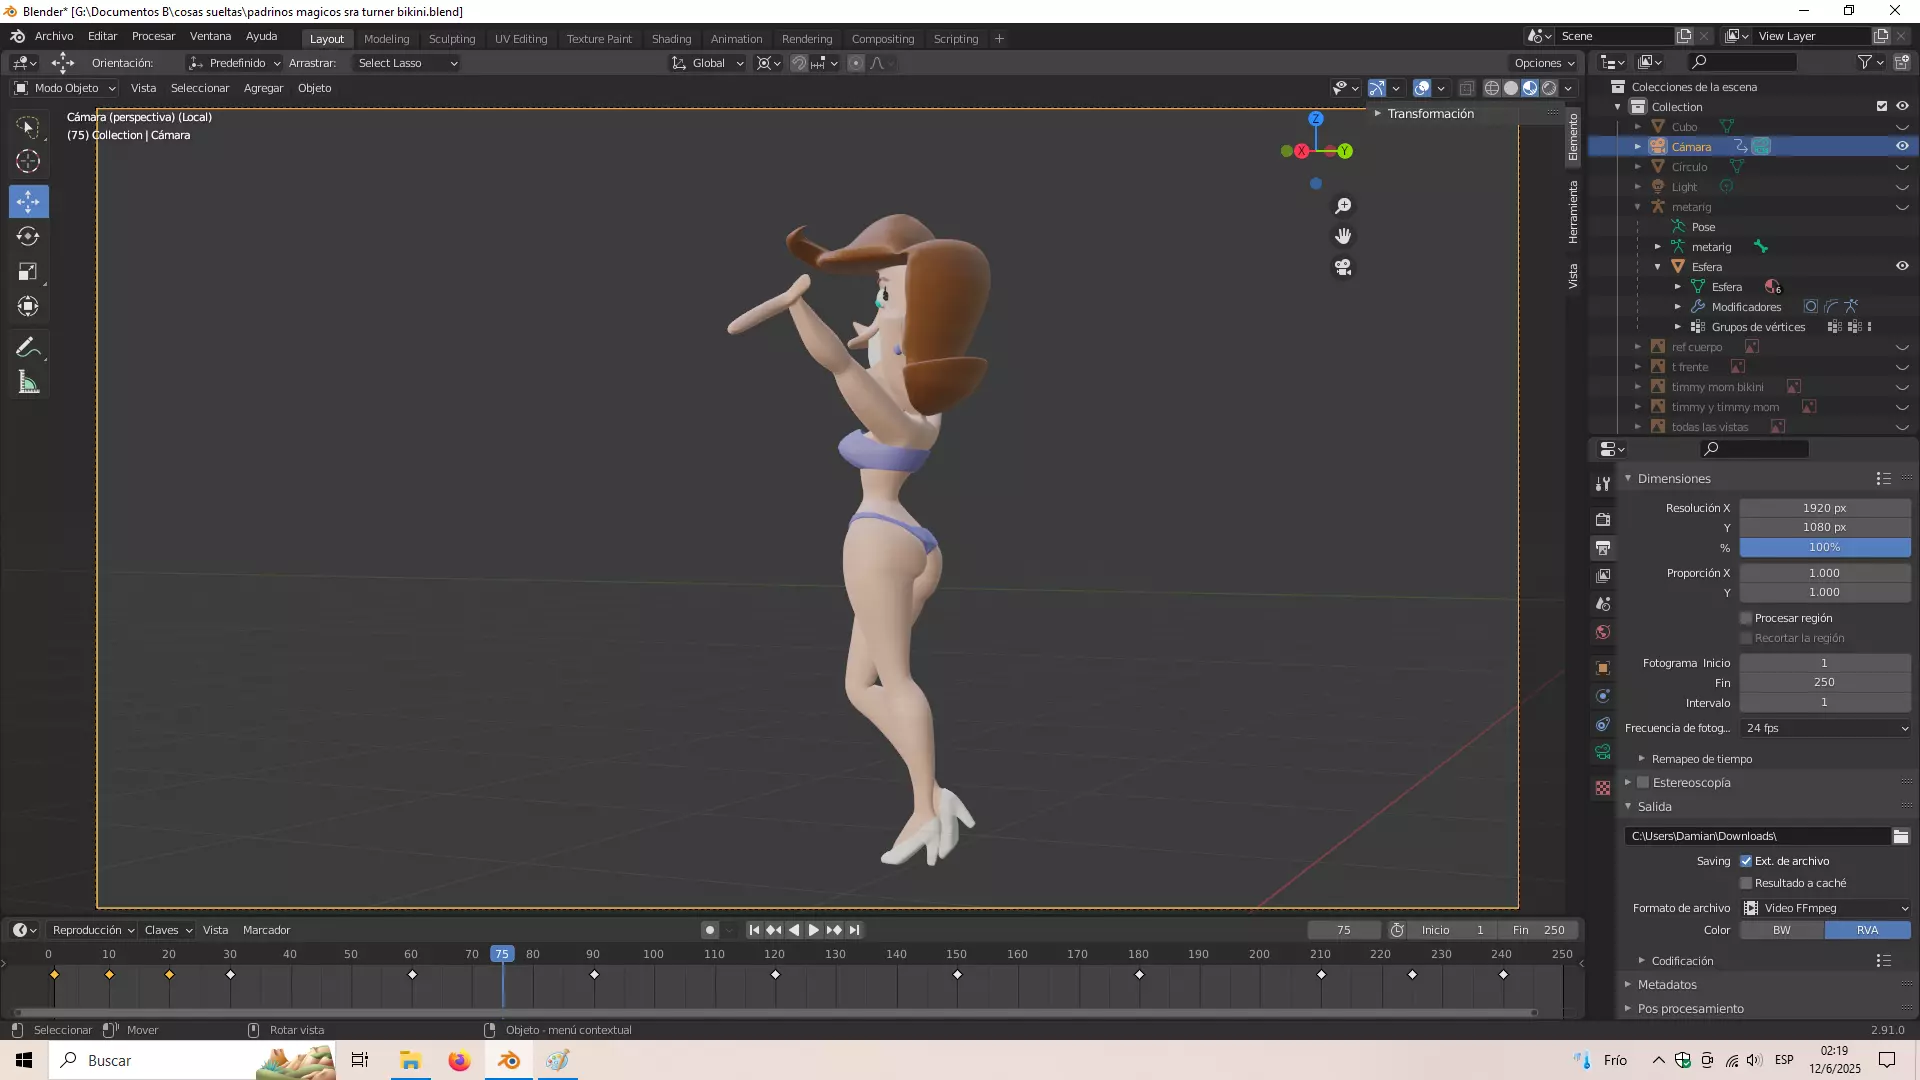This screenshot has width=1920, height=1080.
Task: Open the Opciones dropdown
Action: click(x=1544, y=63)
